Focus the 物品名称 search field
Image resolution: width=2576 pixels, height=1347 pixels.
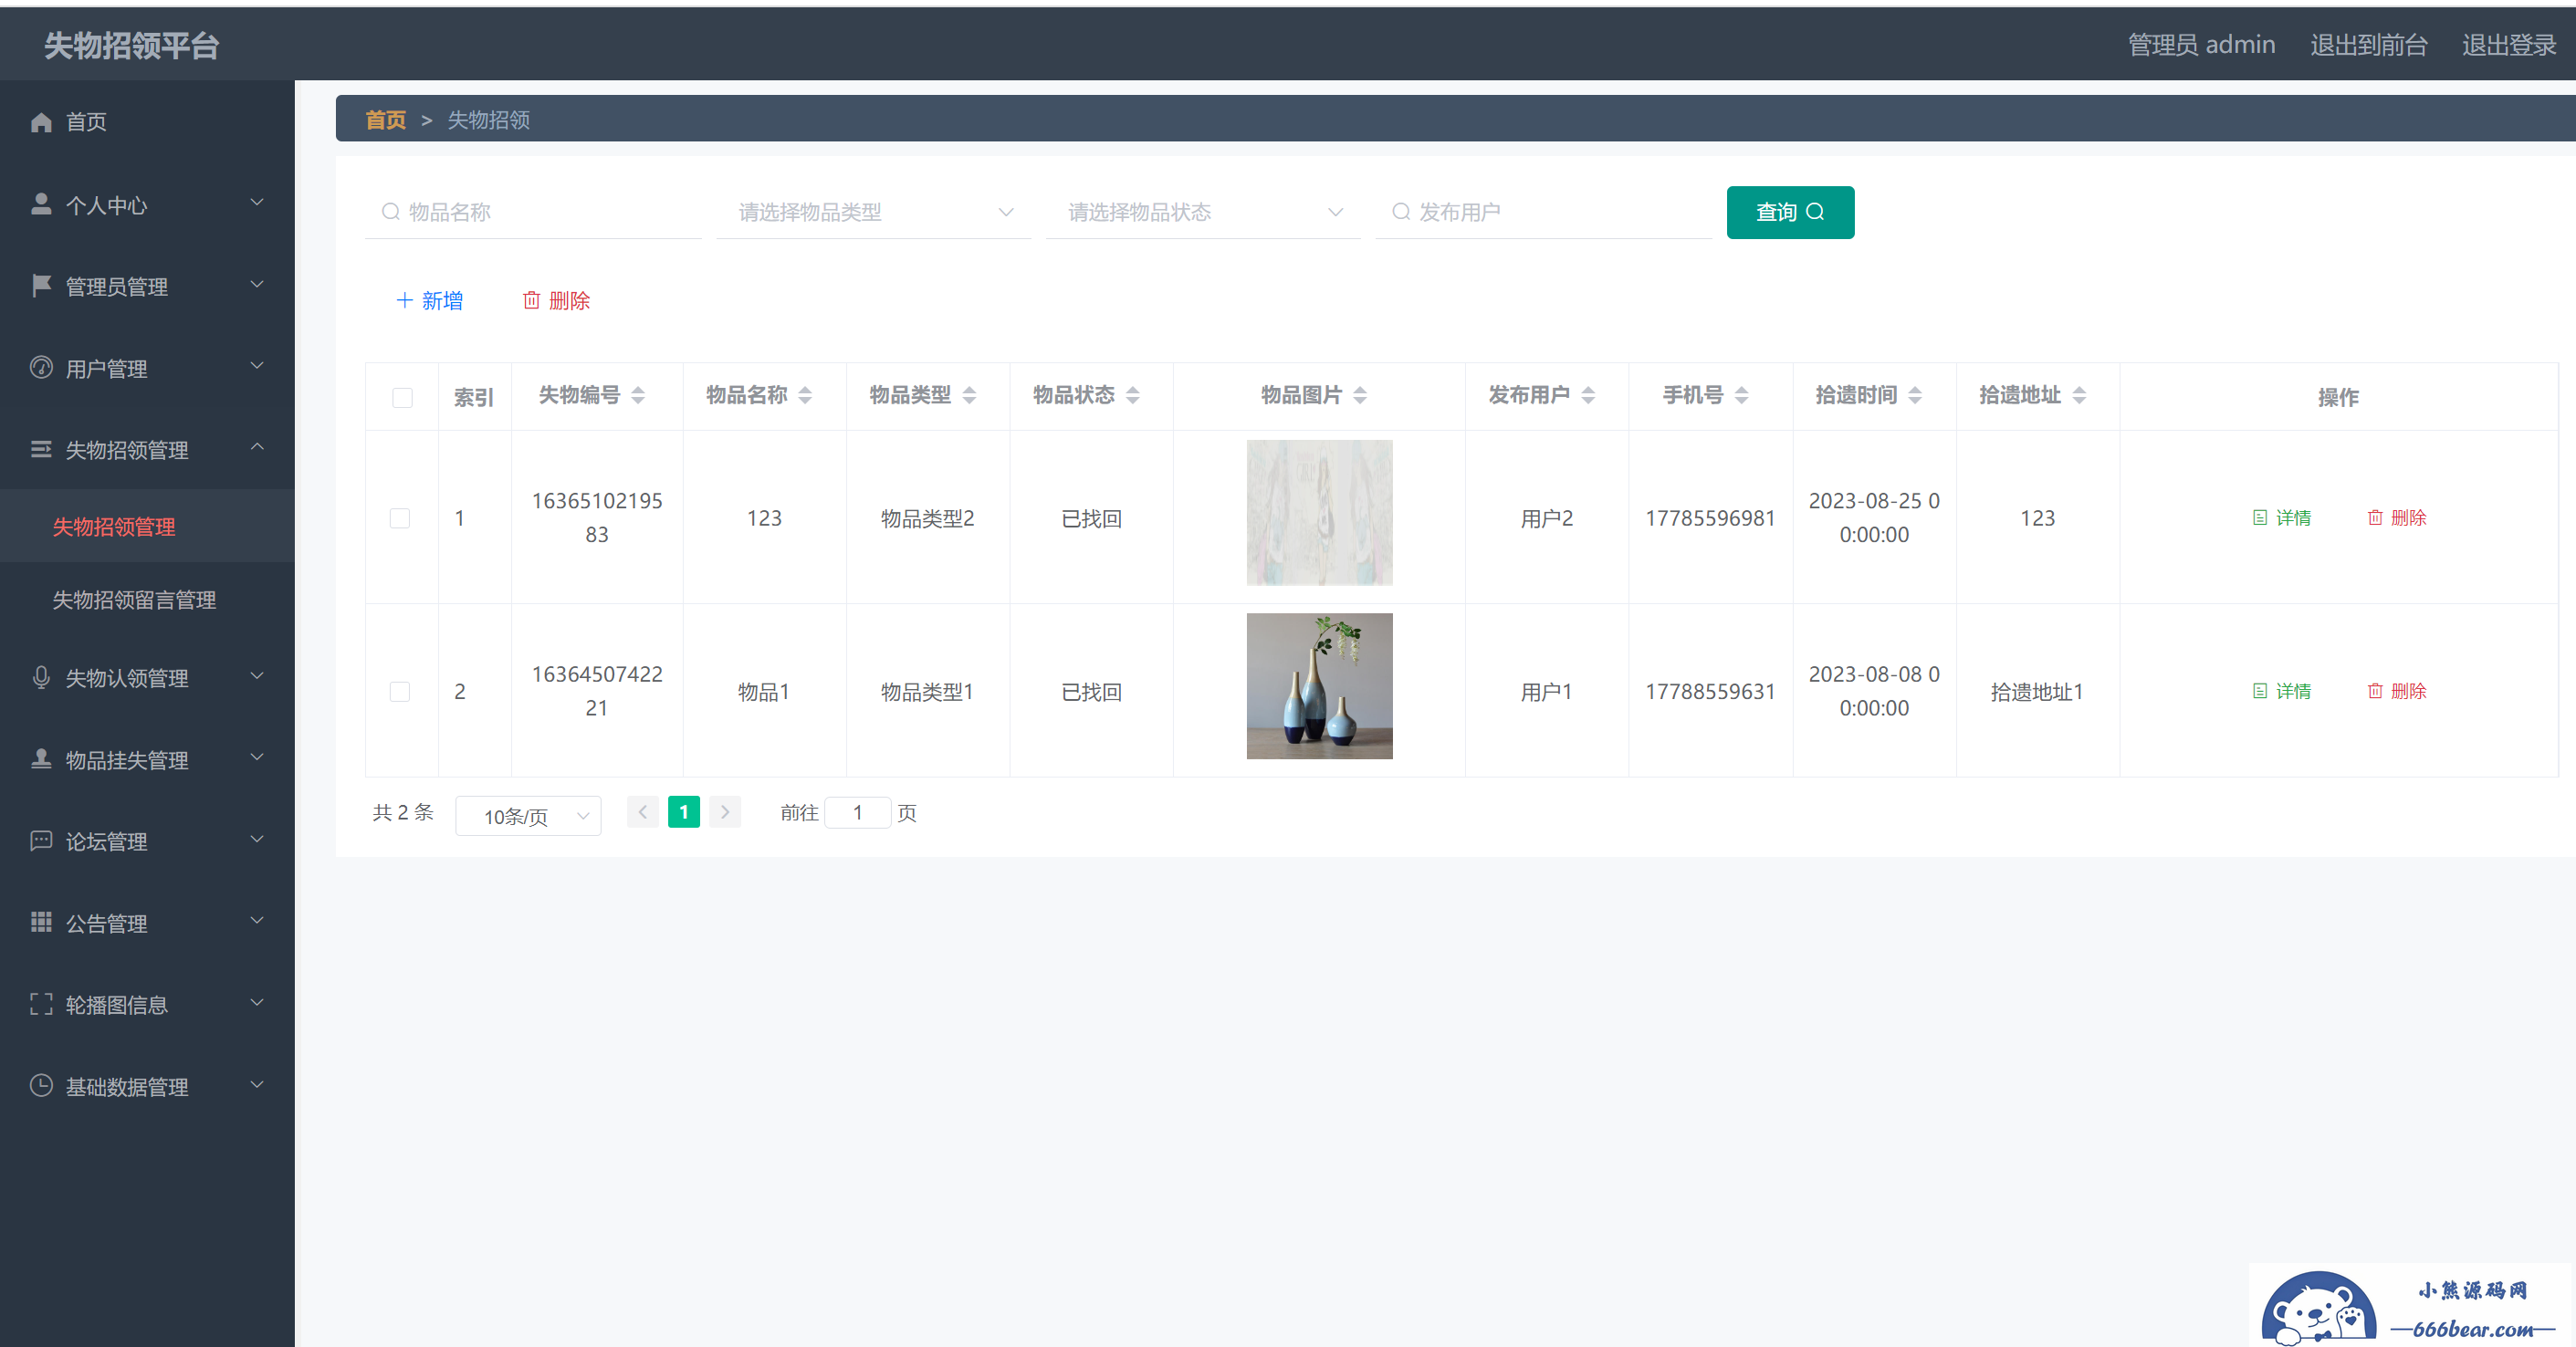pos(533,212)
